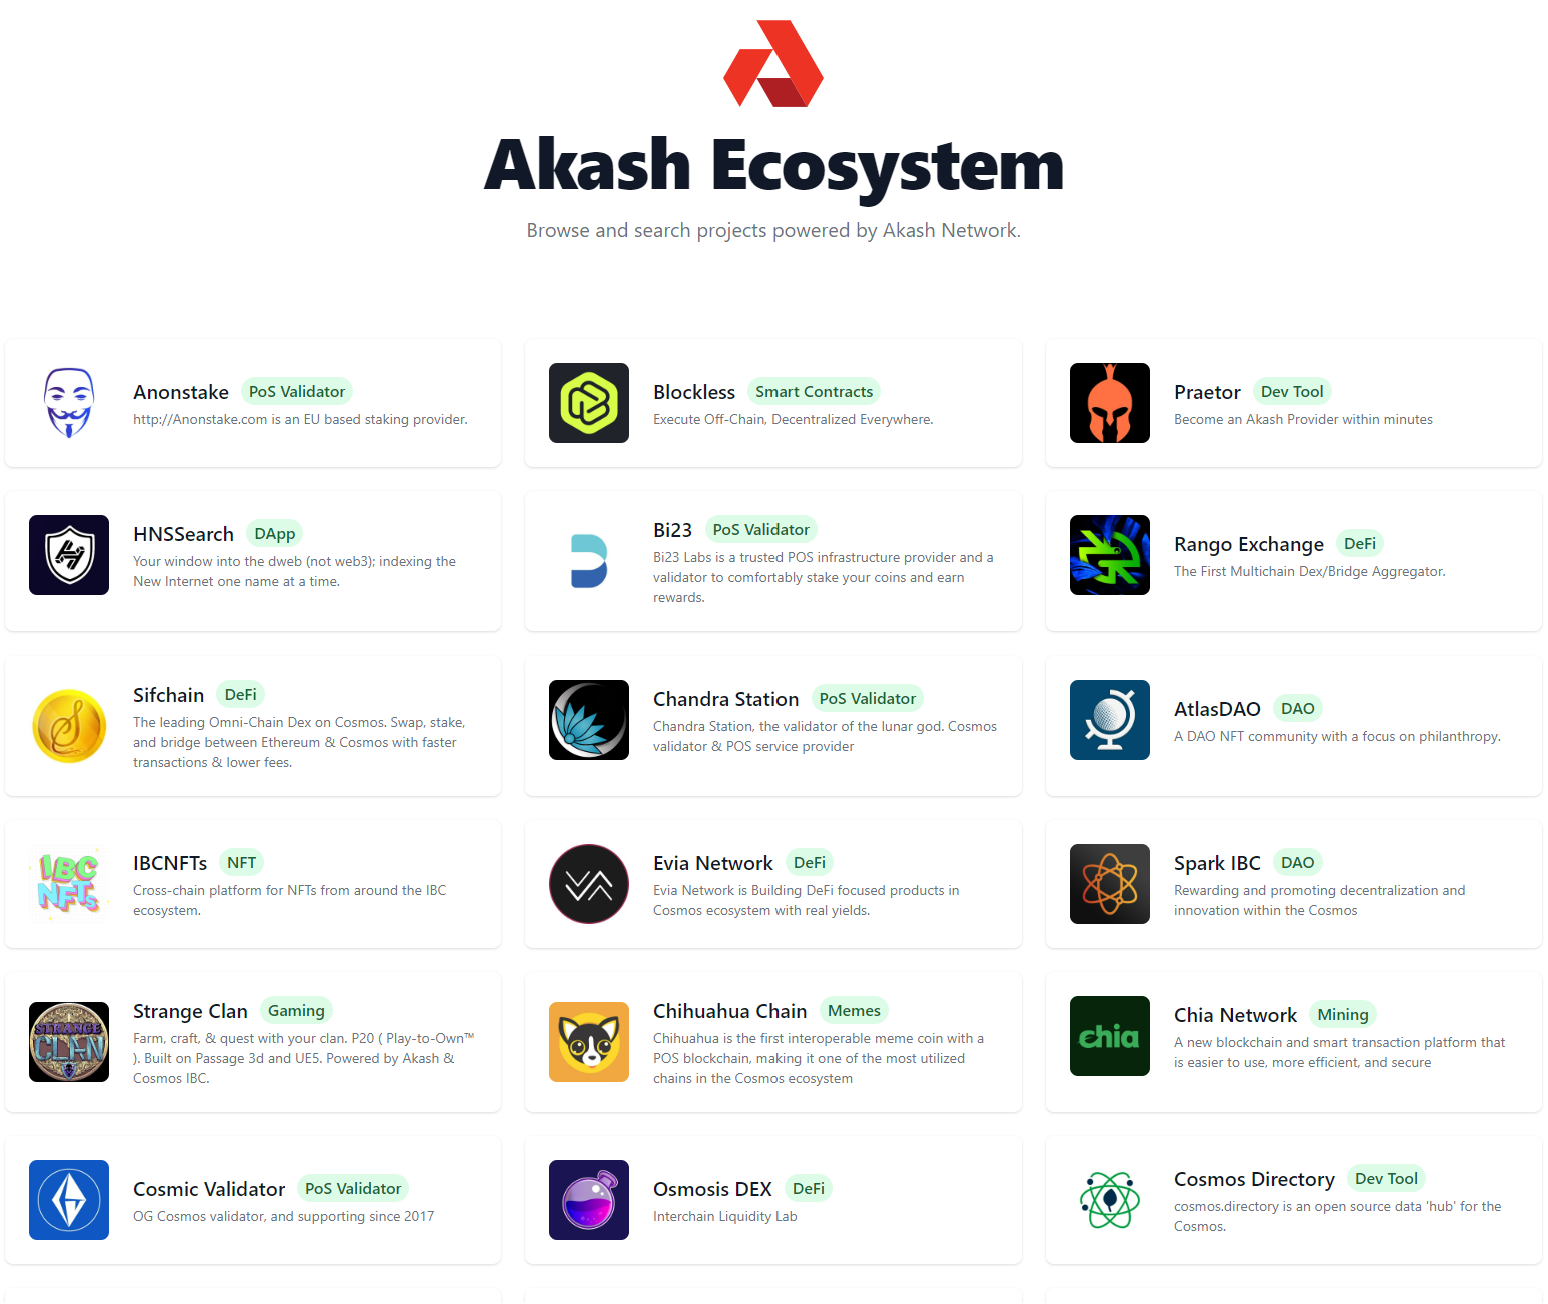Open the Chihuahua Chain dog icon

coord(589,1042)
